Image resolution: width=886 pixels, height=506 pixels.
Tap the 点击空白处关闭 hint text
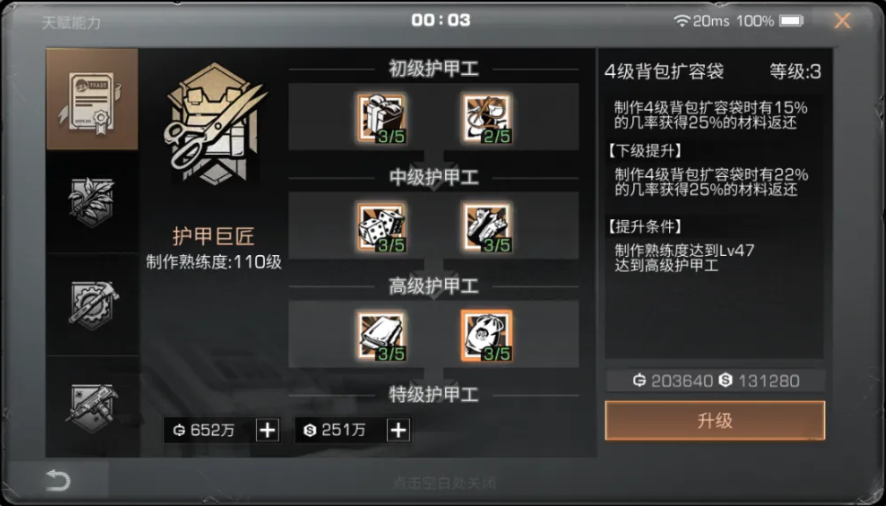pyautogui.click(x=444, y=483)
